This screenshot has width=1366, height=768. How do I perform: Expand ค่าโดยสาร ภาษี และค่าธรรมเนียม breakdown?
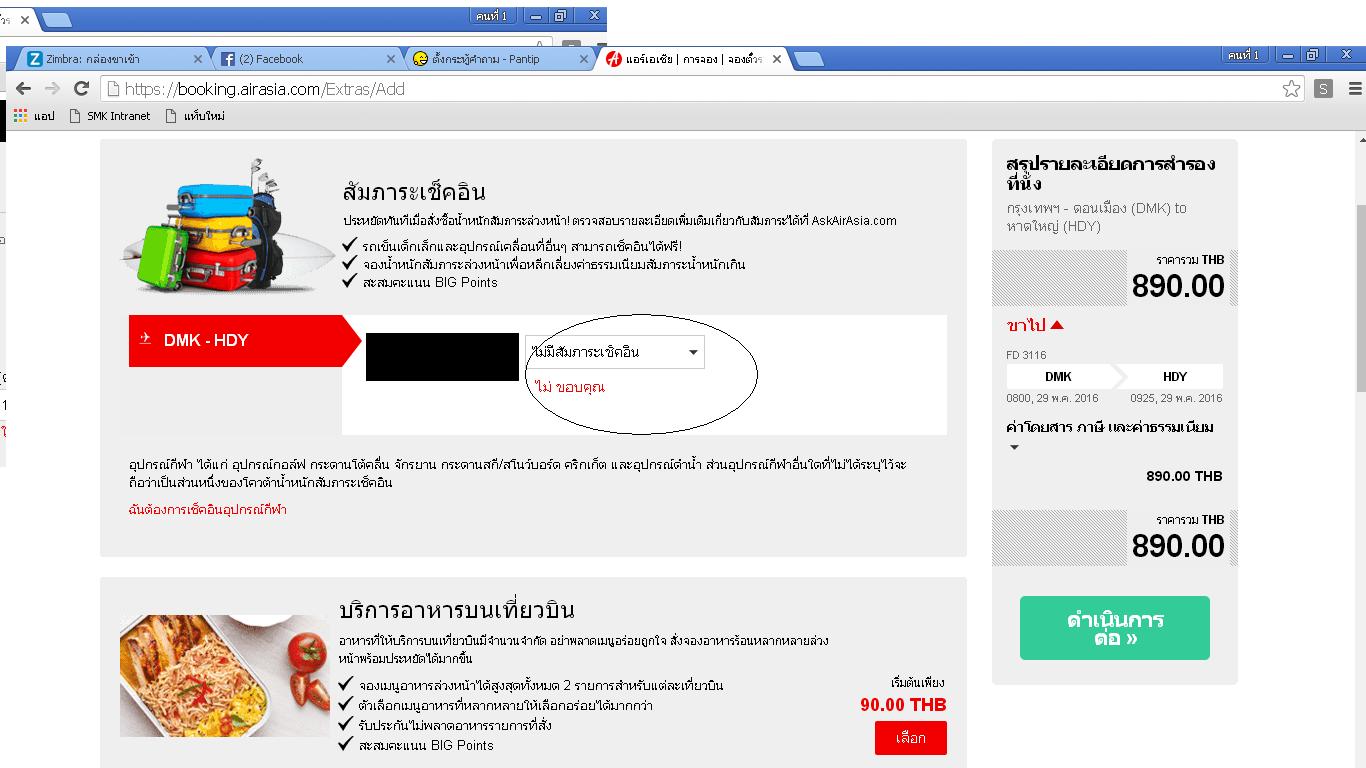pos(1109,436)
